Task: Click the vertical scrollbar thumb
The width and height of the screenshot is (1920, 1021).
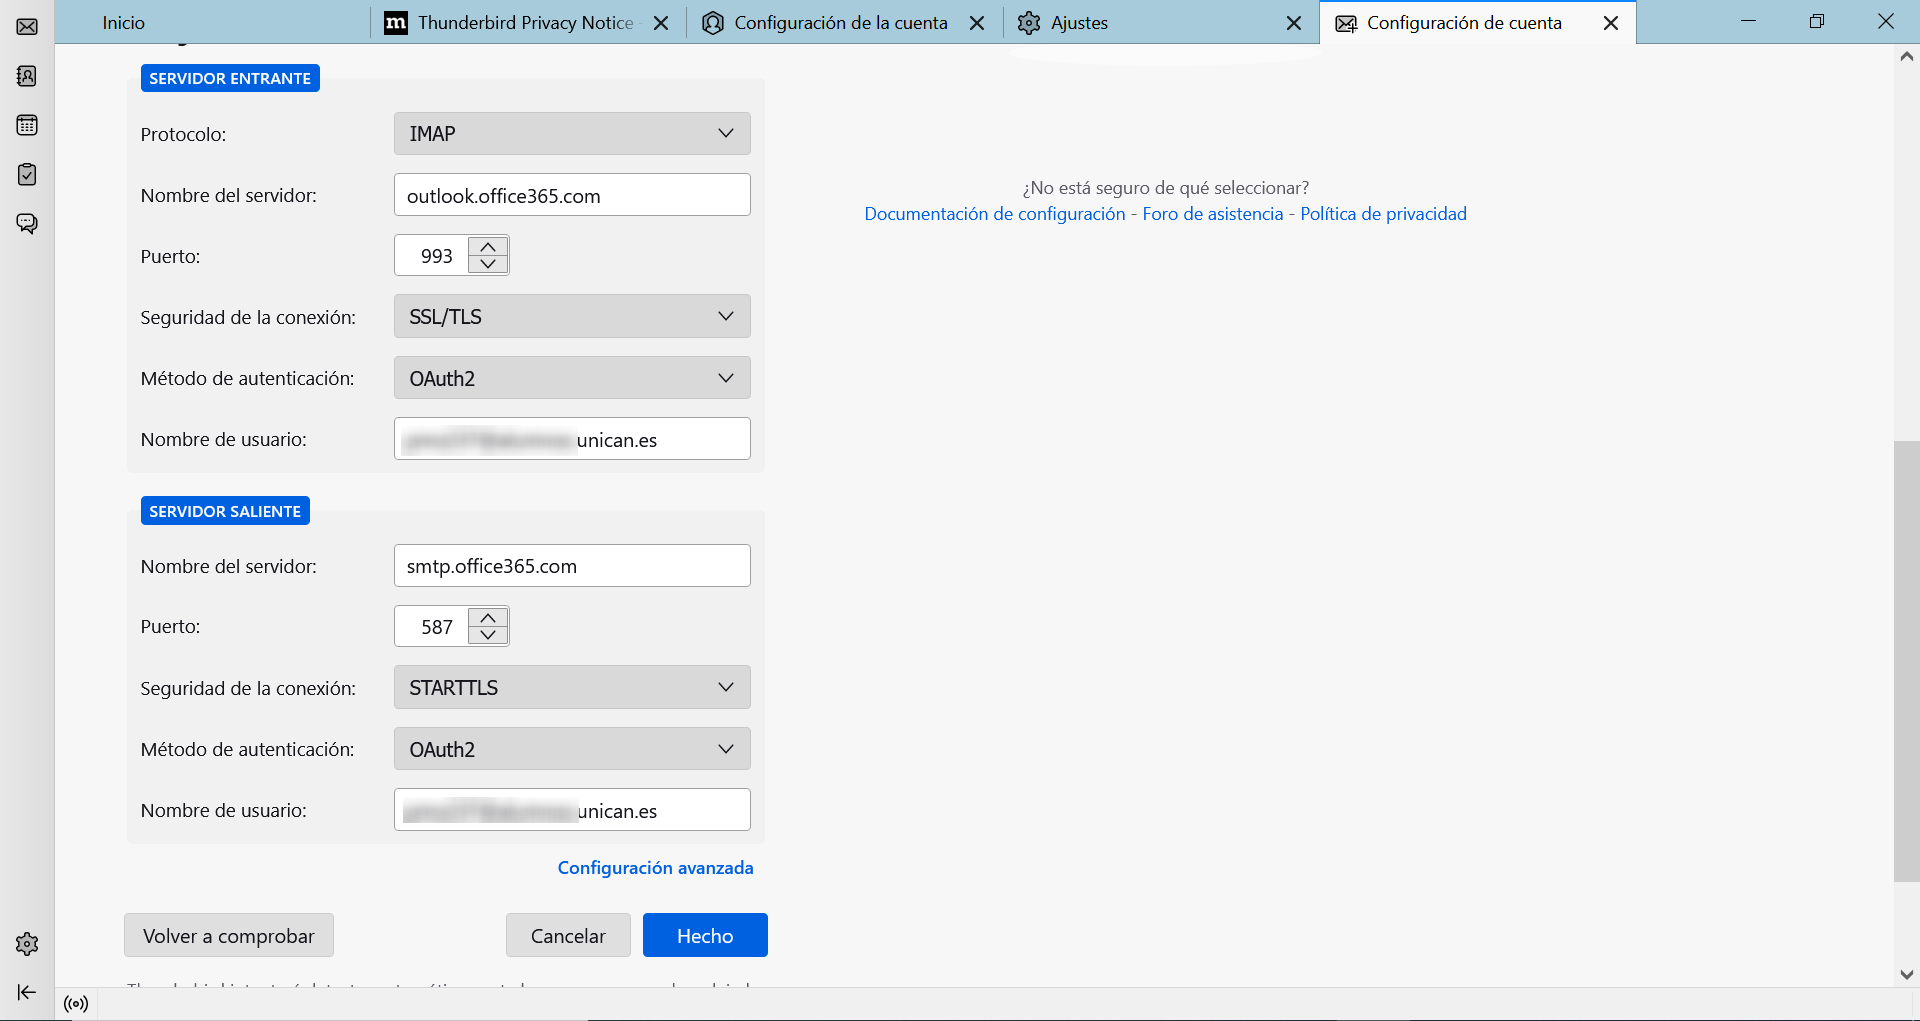Action: (1906, 660)
